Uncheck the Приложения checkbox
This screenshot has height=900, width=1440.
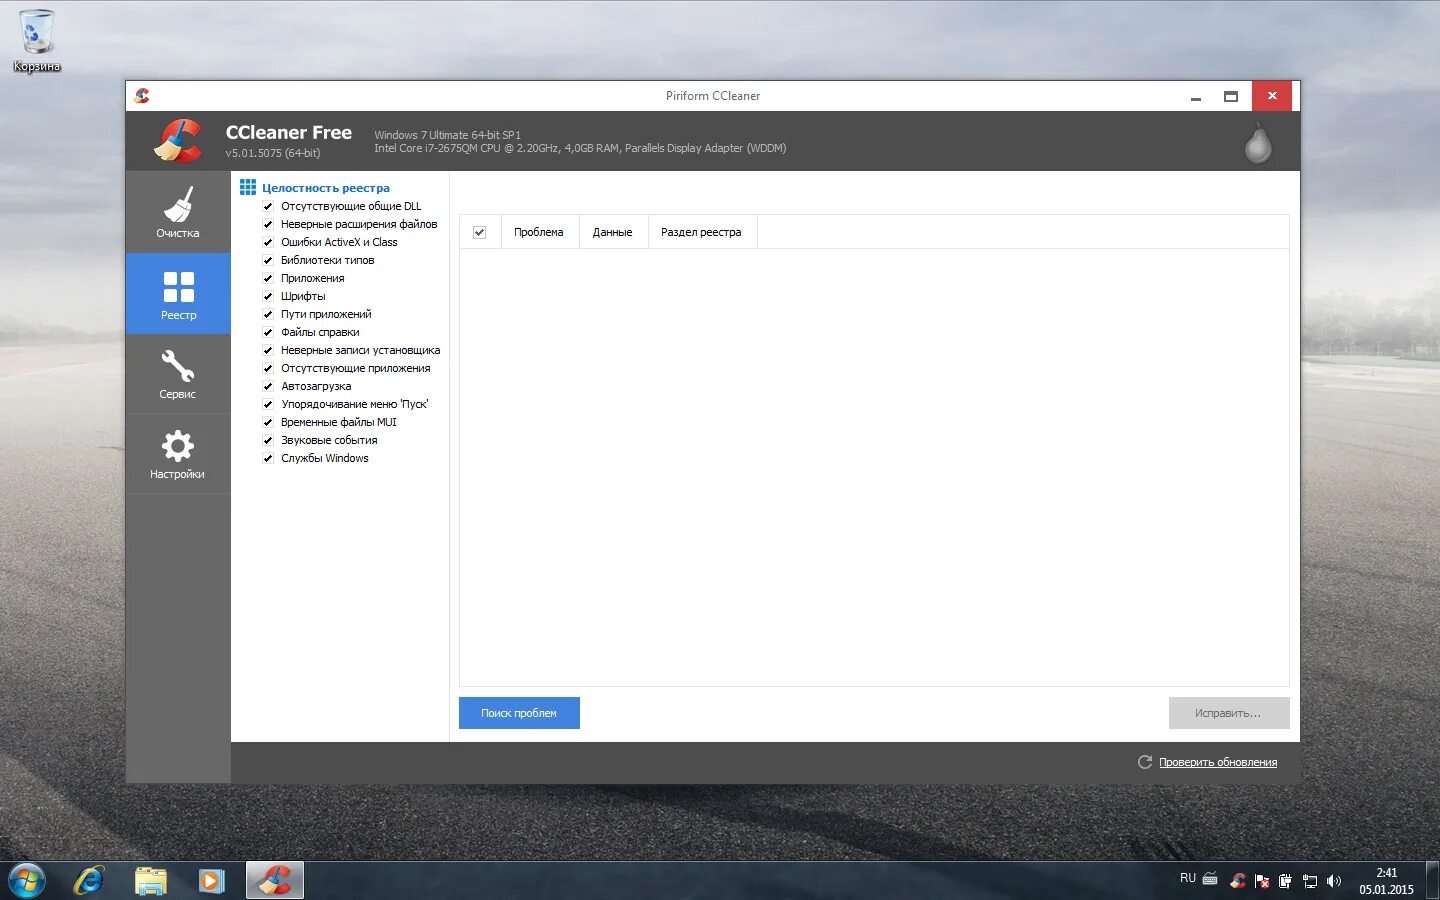(268, 278)
